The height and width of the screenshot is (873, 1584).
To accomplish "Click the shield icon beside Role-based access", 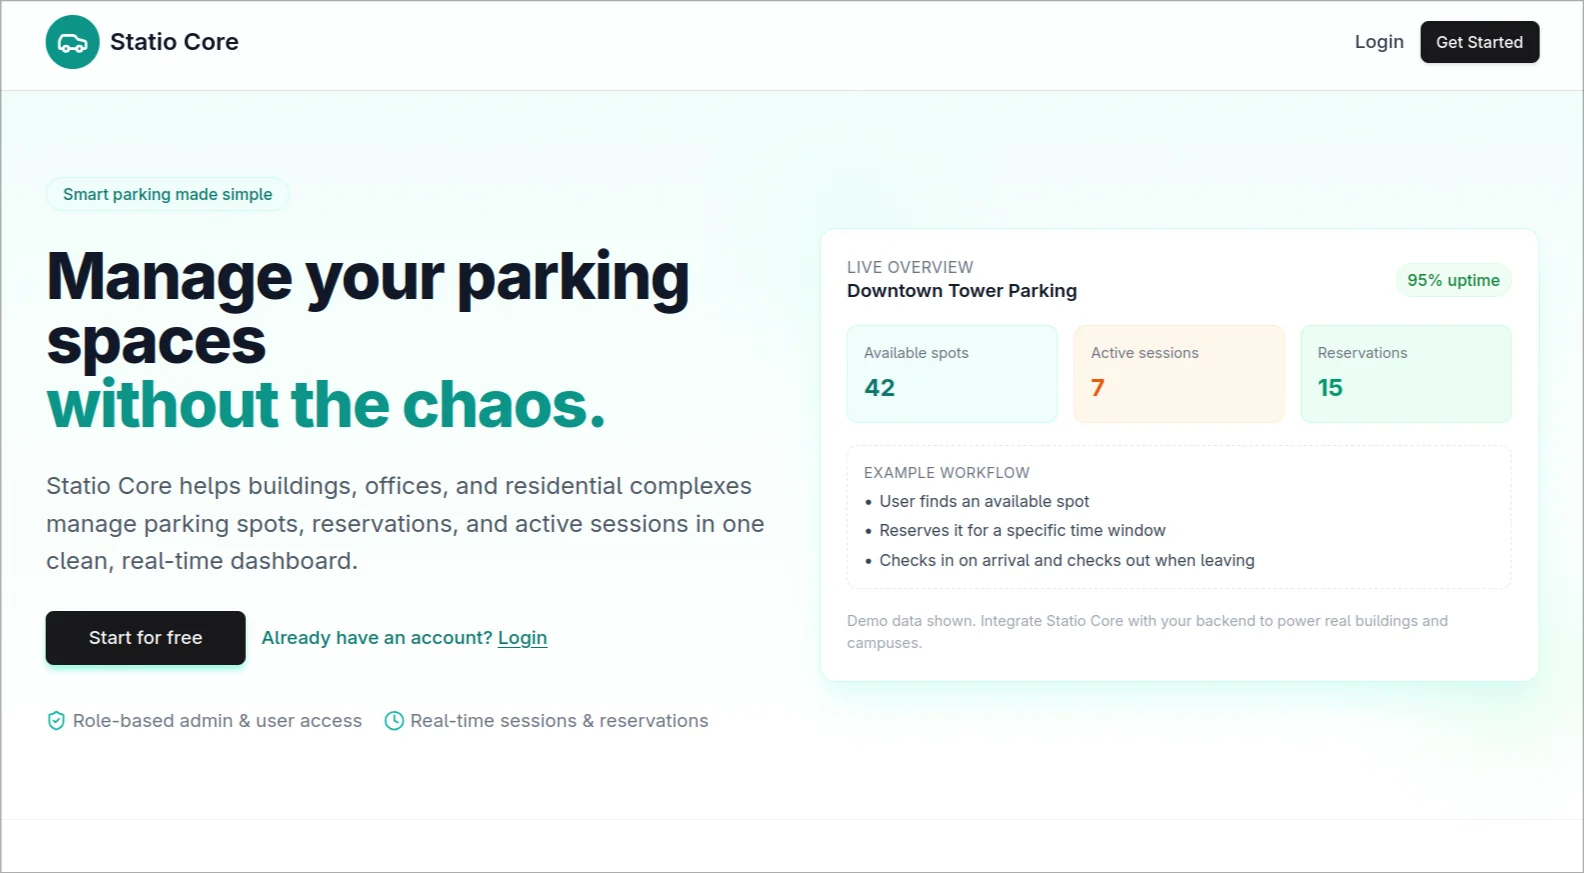I will click(56, 721).
